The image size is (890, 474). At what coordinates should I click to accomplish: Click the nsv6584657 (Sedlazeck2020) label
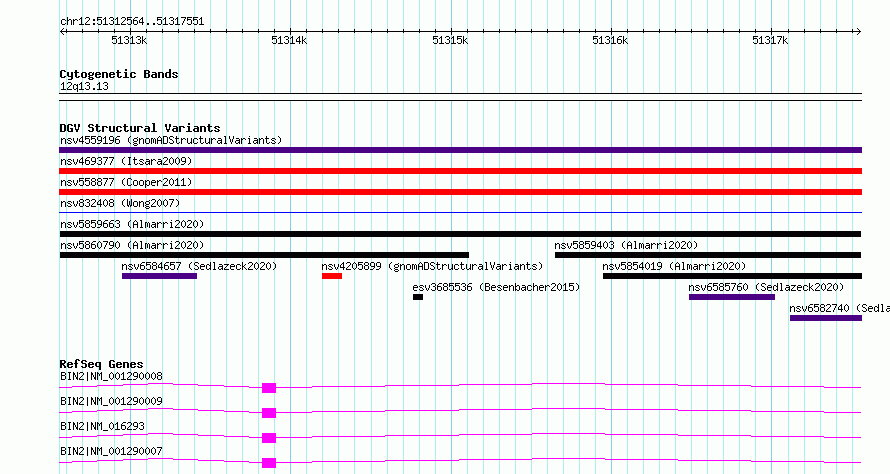click(199, 266)
